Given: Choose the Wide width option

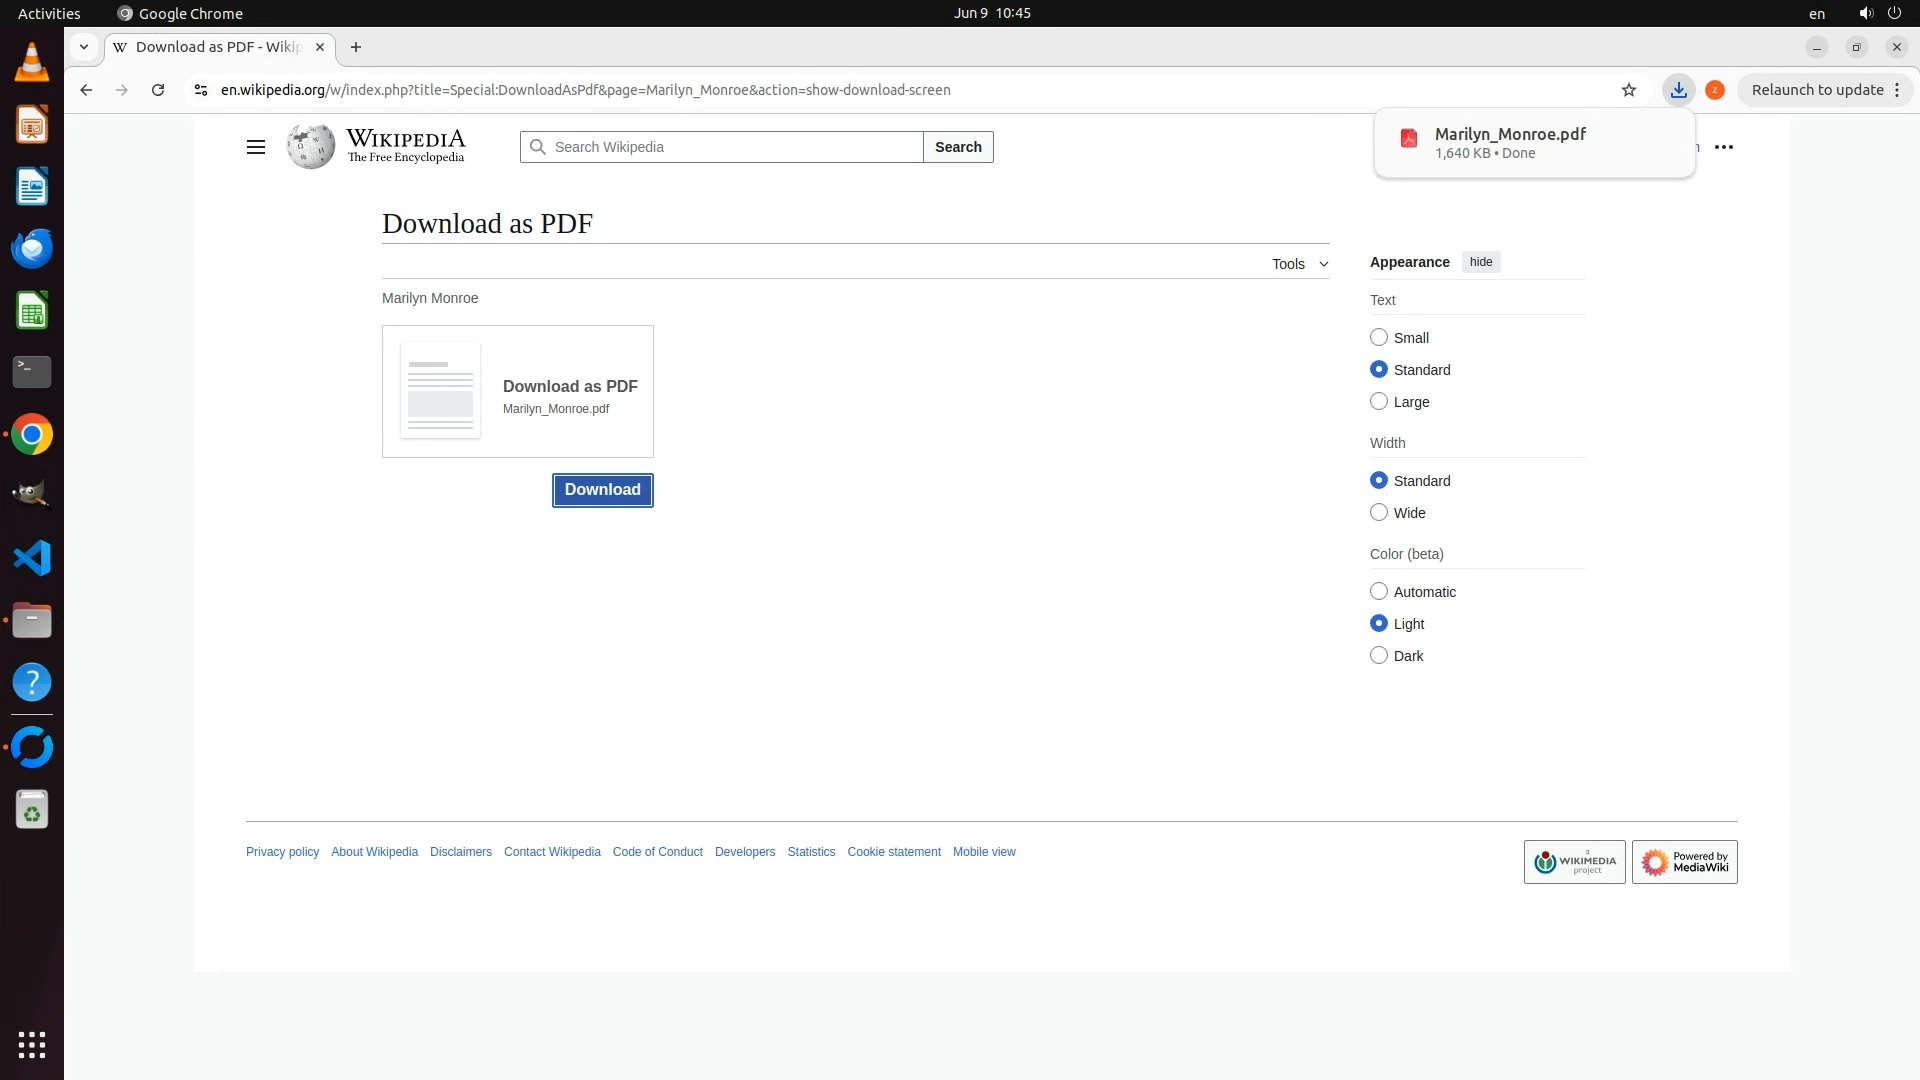Looking at the screenshot, I should point(1379,513).
